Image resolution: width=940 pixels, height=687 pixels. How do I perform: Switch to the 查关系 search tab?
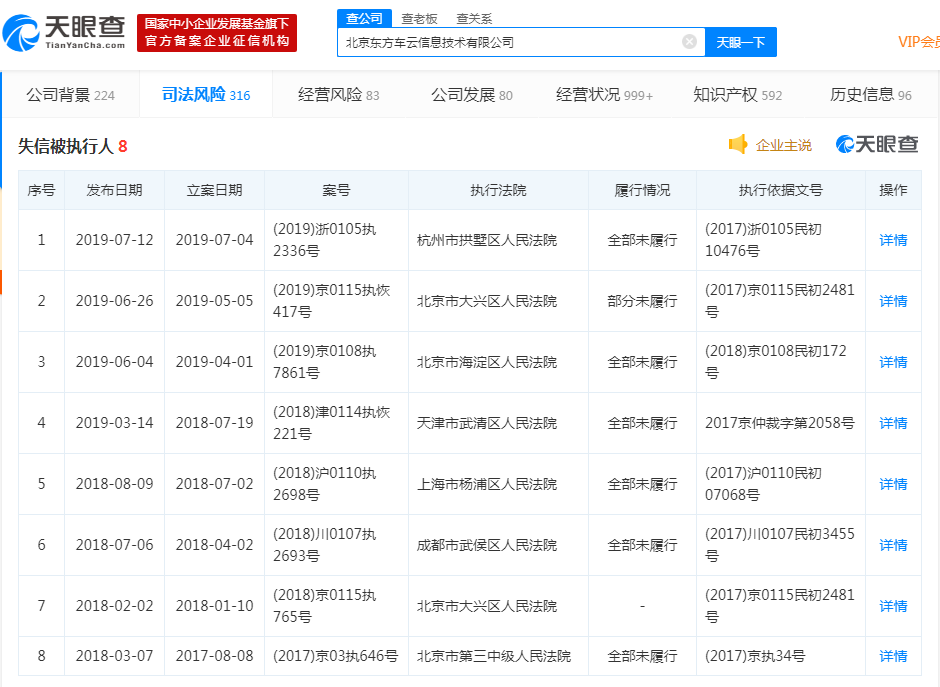tap(474, 19)
